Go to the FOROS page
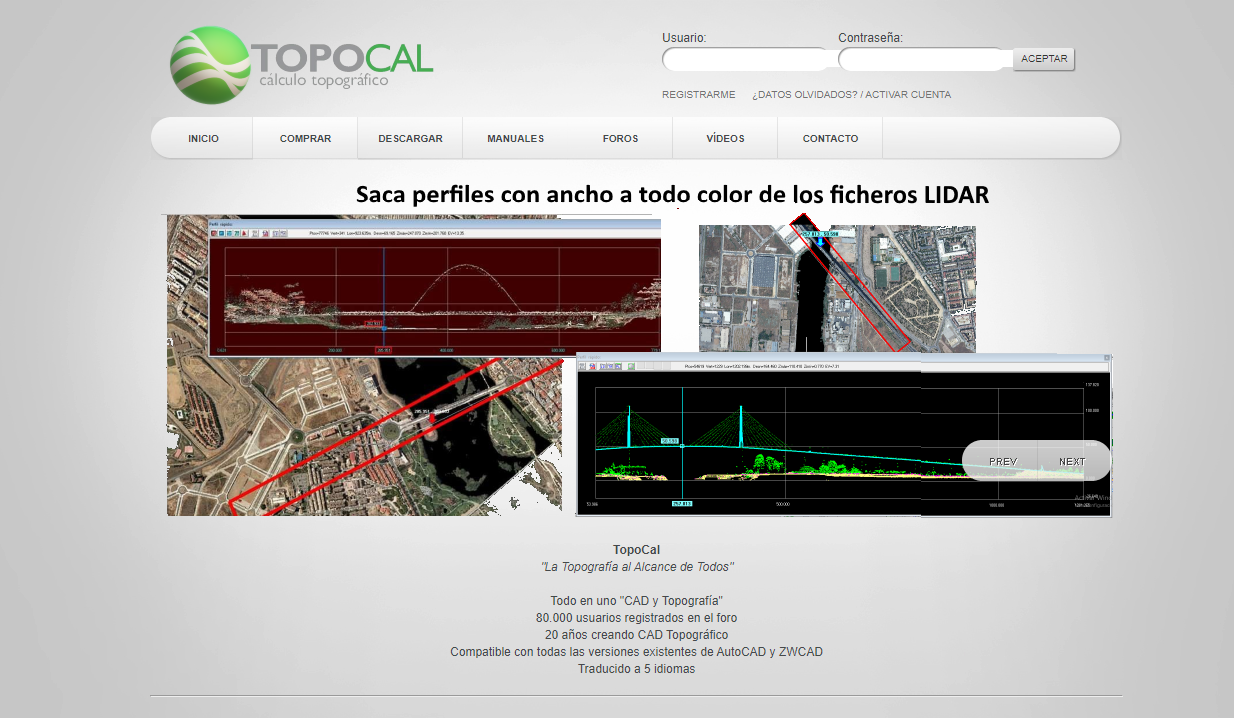This screenshot has height=718, width=1234. (x=621, y=138)
